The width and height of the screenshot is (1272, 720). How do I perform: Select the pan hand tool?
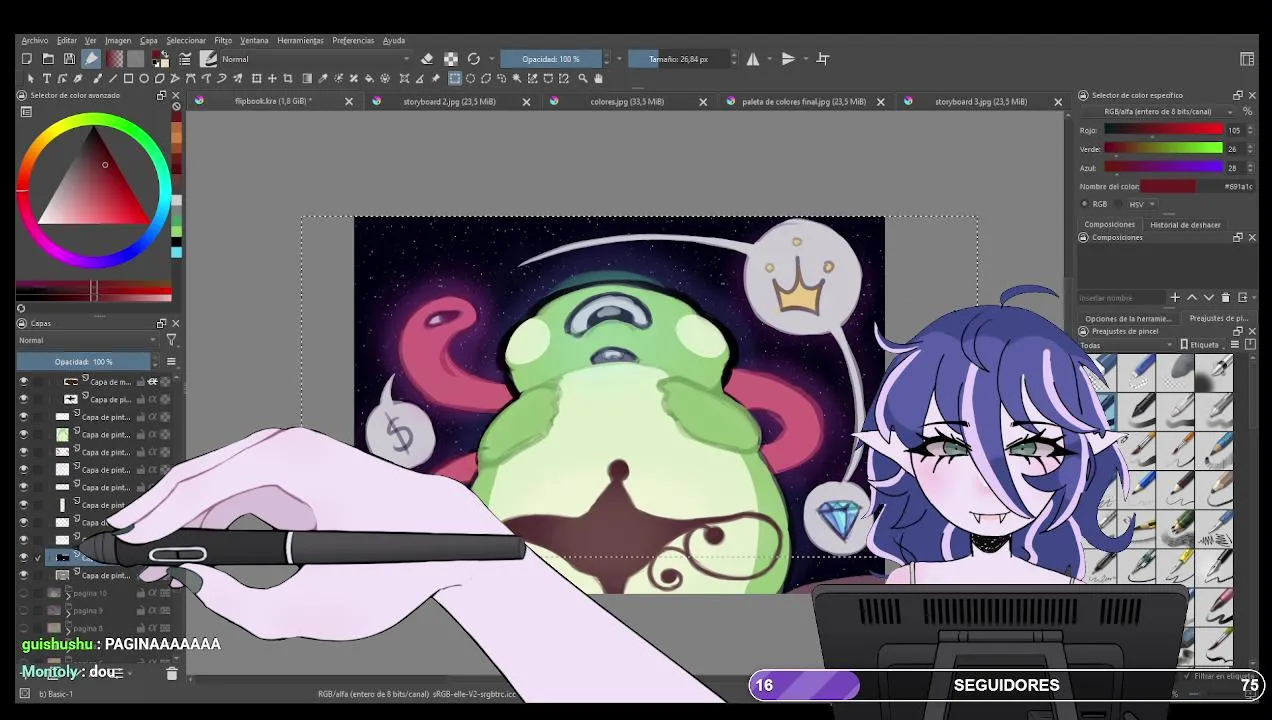click(x=598, y=78)
